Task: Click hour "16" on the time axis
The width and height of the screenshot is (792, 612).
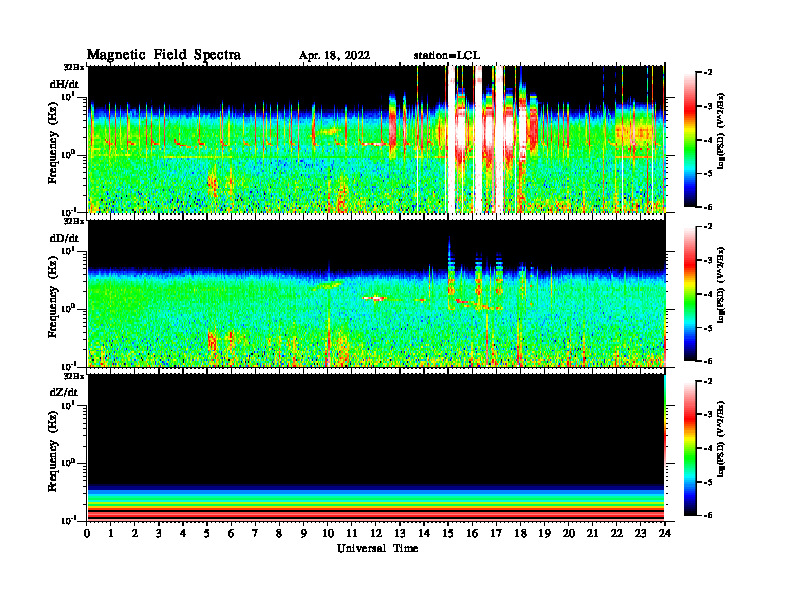Action: (x=472, y=533)
